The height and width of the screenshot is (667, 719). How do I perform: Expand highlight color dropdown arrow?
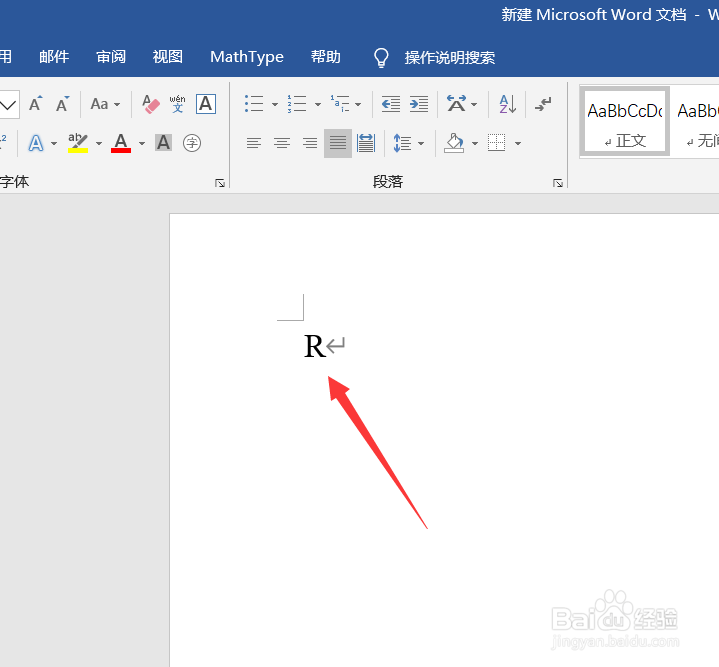(x=99, y=143)
